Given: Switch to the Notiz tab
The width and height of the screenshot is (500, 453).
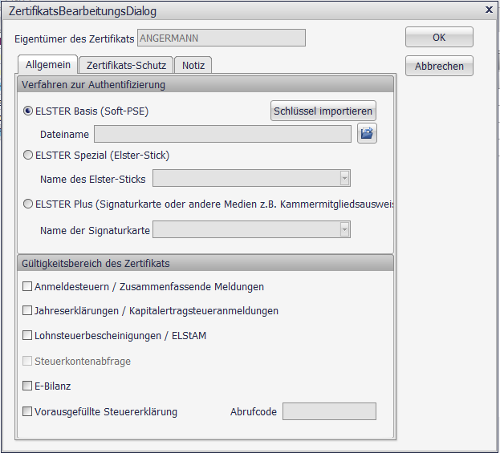Looking at the screenshot, I should coord(193,65).
